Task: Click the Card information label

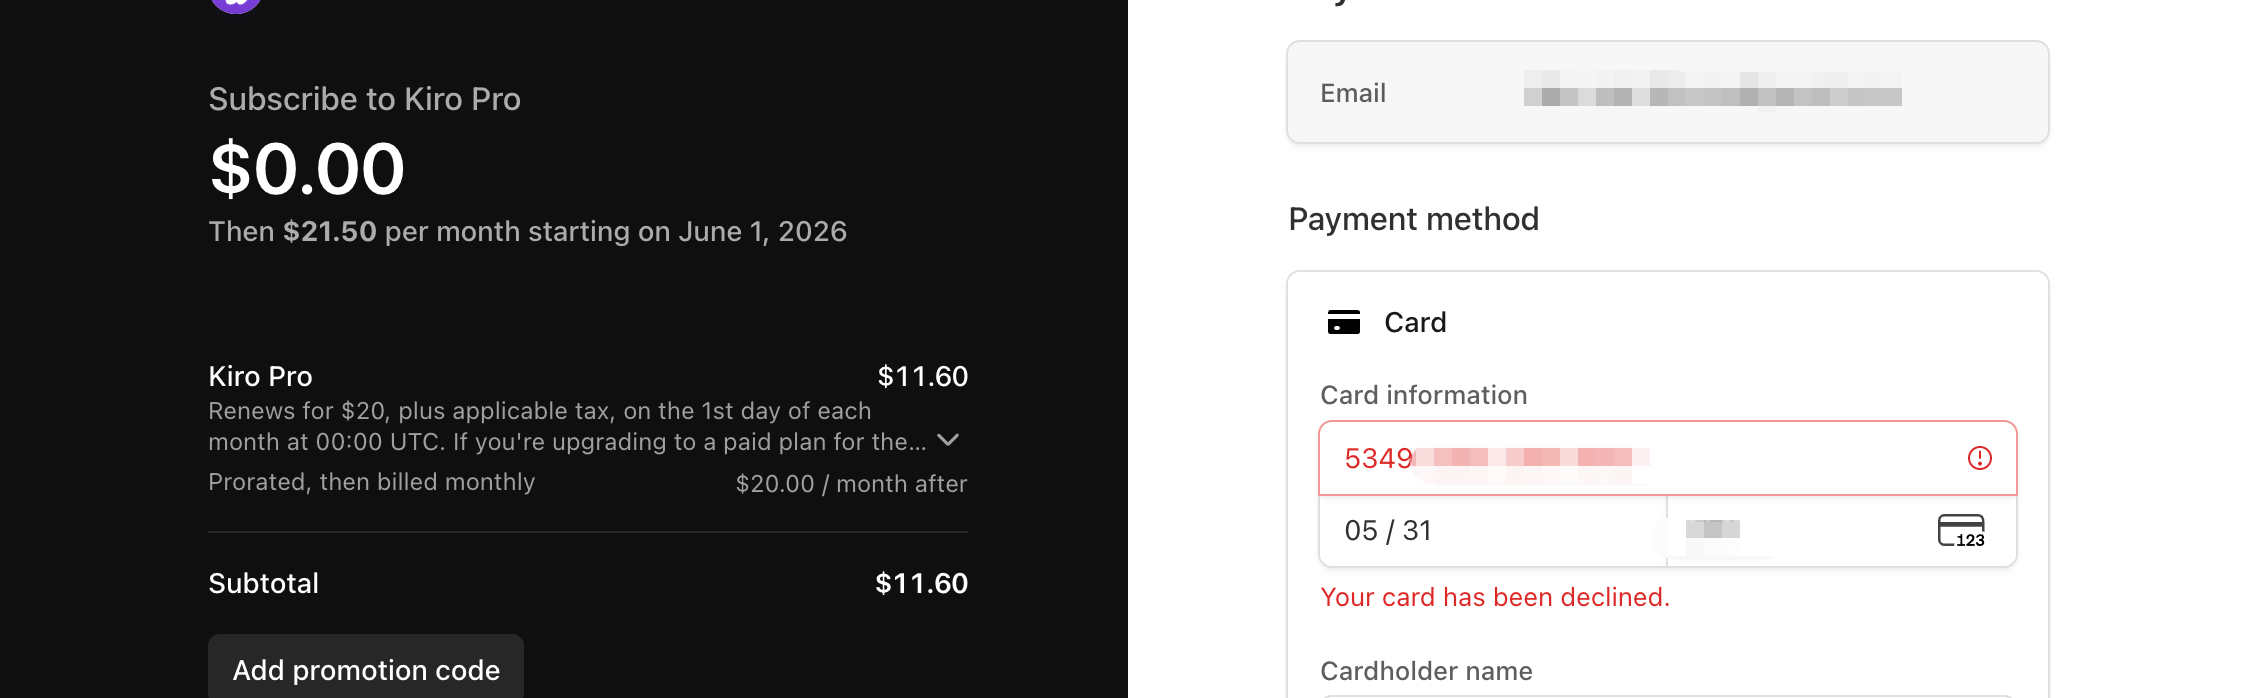Action: pyautogui.click(x=1423, y=395)
